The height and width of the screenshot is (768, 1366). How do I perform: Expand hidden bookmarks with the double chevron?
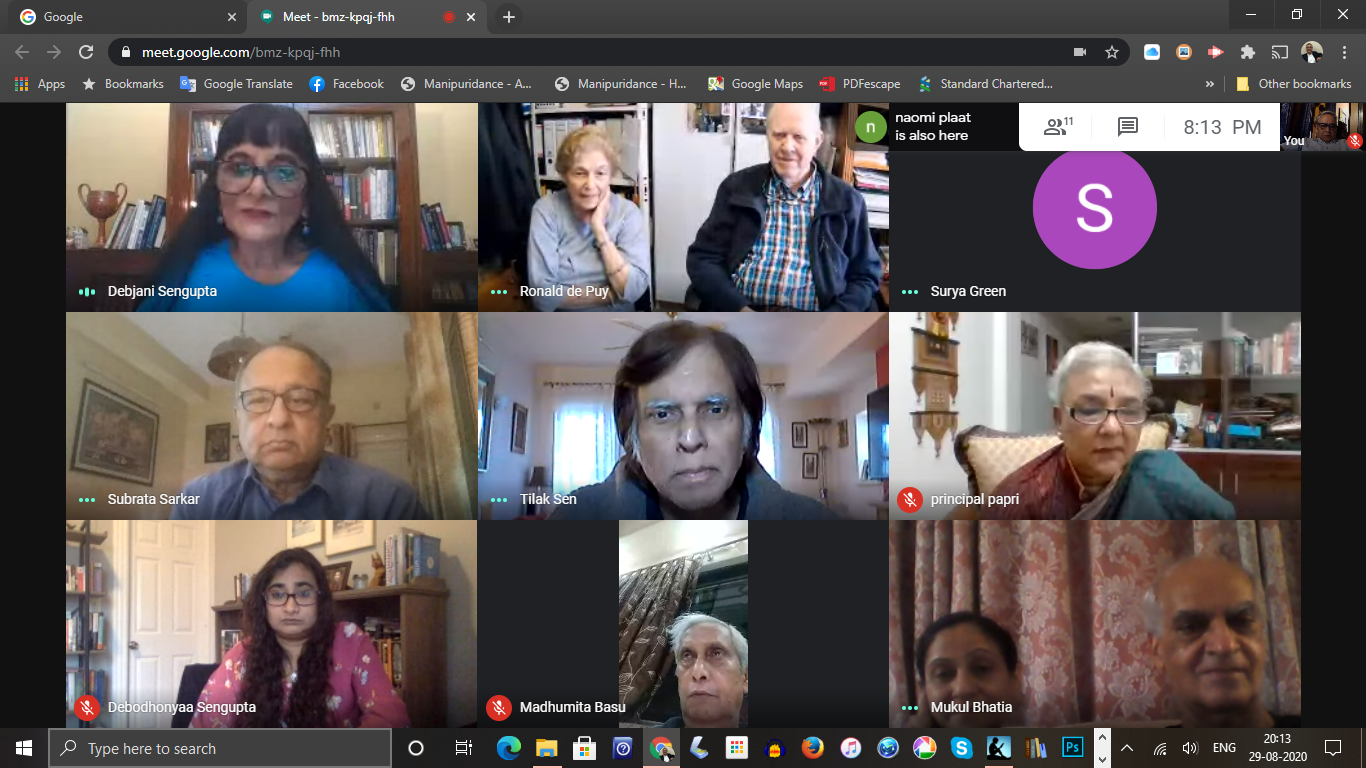[x=1210, y=84]
